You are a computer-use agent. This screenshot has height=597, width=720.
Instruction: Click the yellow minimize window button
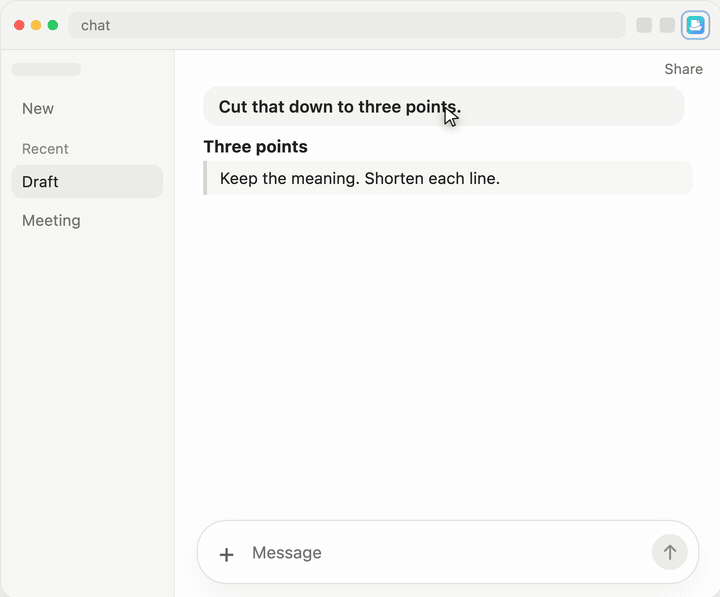coord(36,25)
